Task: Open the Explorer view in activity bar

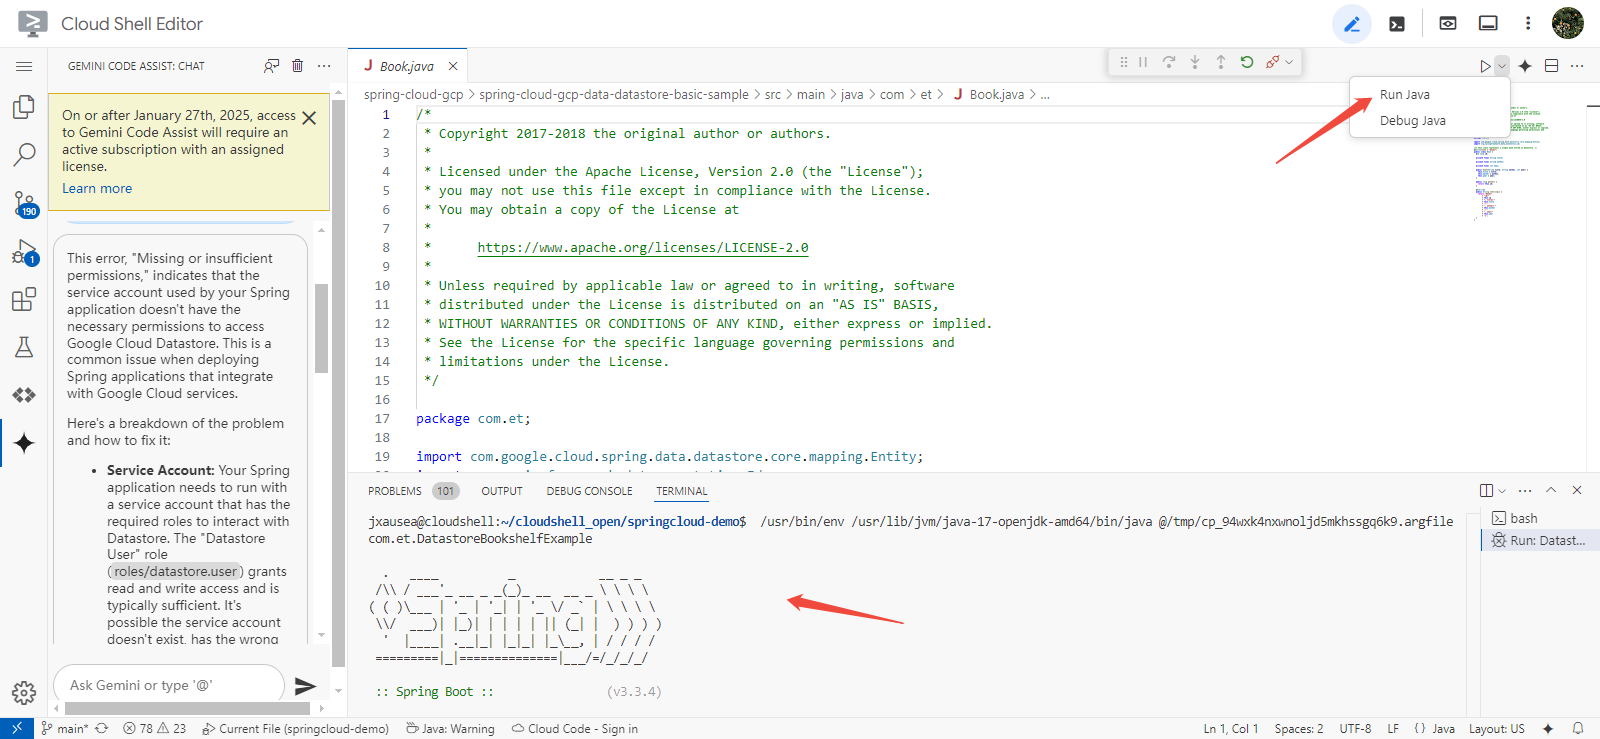Action: click(24, 107)
